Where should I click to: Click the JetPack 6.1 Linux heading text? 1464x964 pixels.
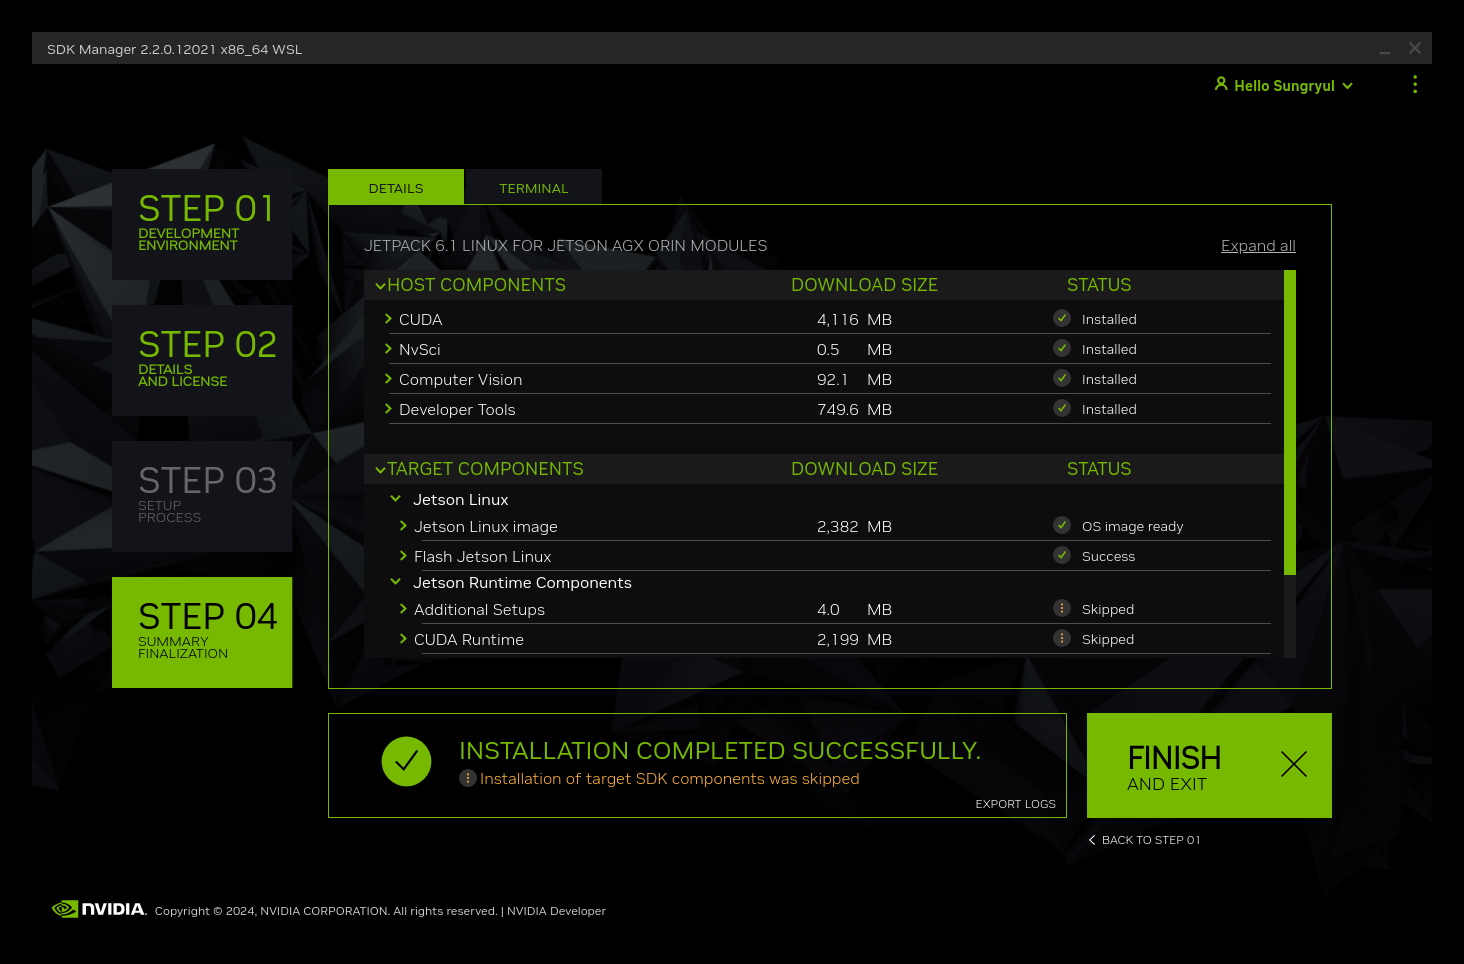[566, 246]
